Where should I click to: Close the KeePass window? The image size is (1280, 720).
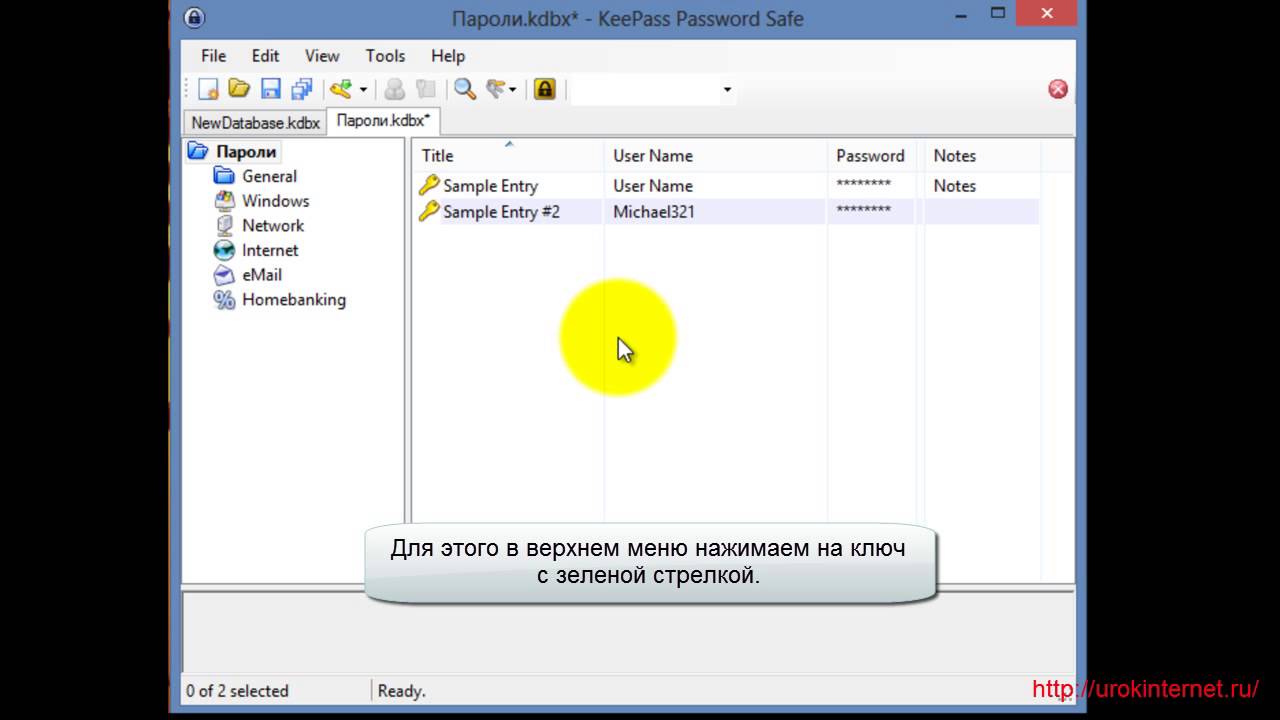1047,13
